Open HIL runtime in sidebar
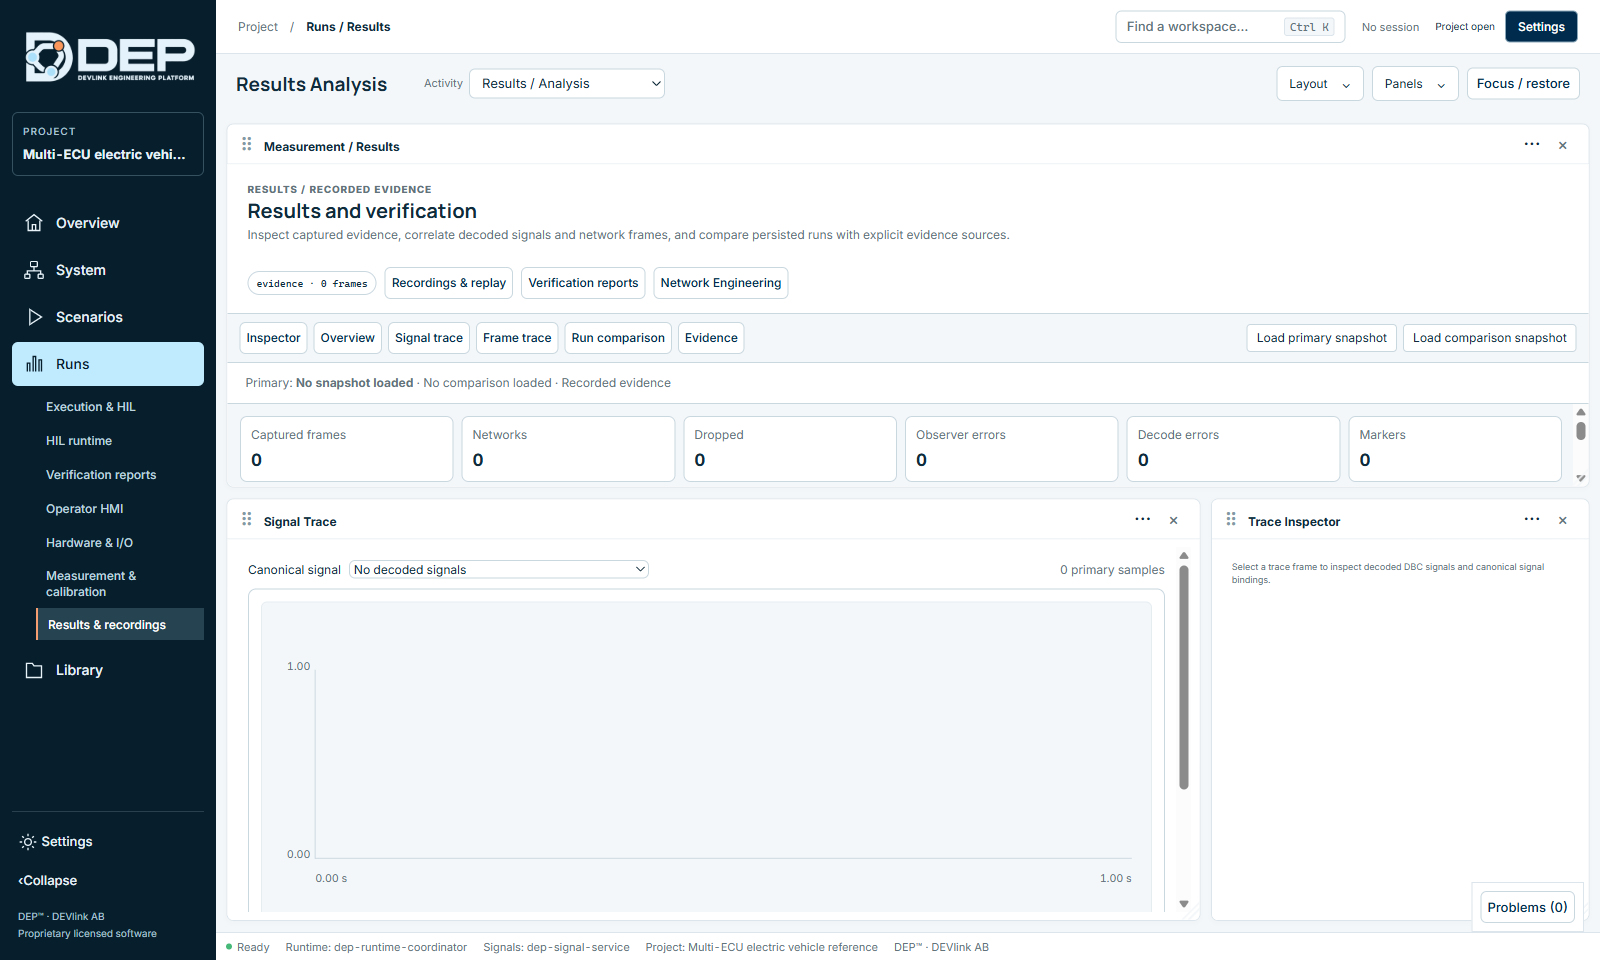Screen dimensions: 1600x960 click(79, 441)
